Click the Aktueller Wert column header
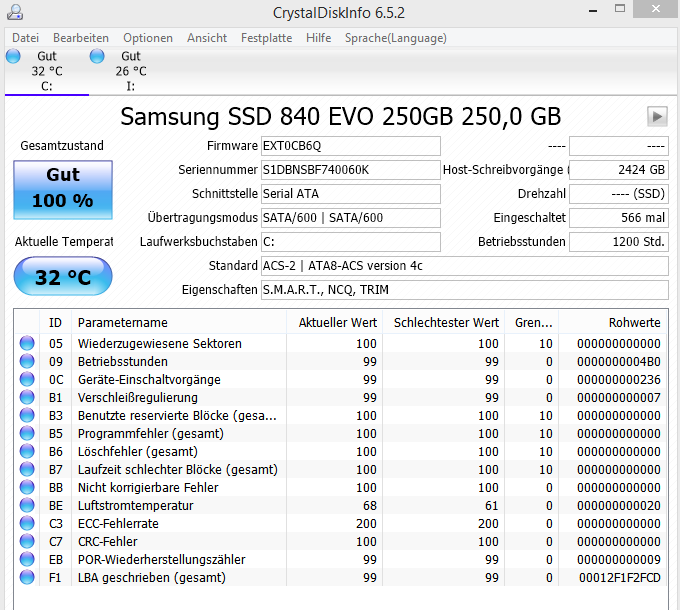This screenshot has height=610, width=680. point(334,323)
